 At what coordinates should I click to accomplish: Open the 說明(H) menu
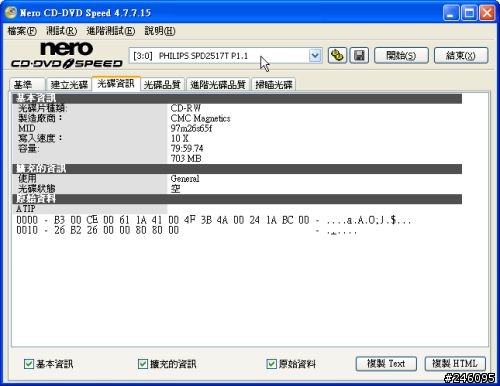click(x=160, y=31)
